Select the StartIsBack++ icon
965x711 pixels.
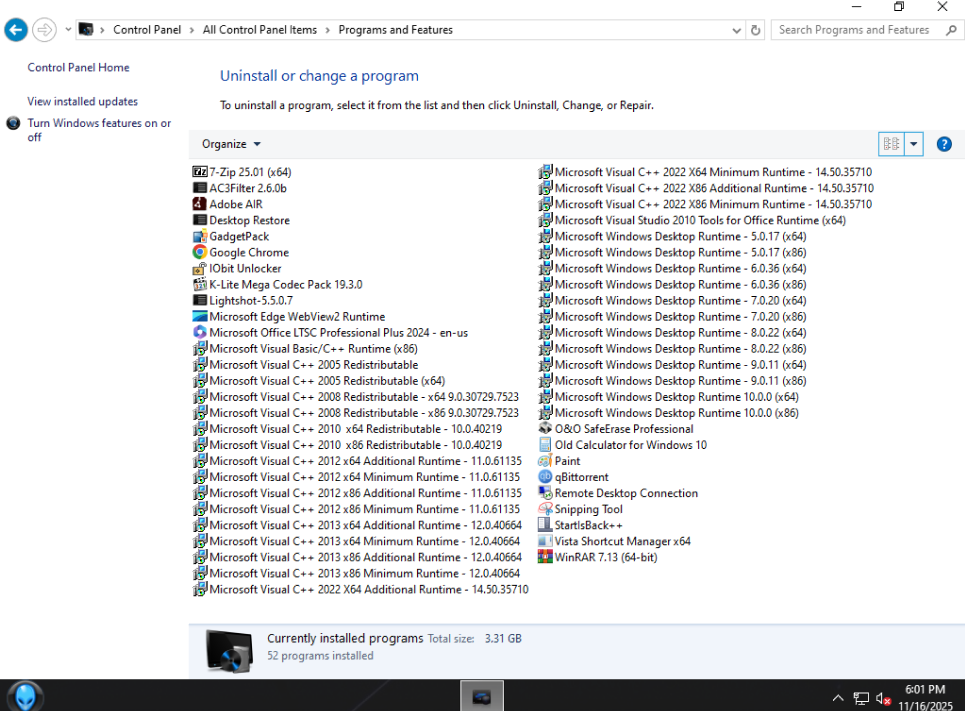coord(545,525)
